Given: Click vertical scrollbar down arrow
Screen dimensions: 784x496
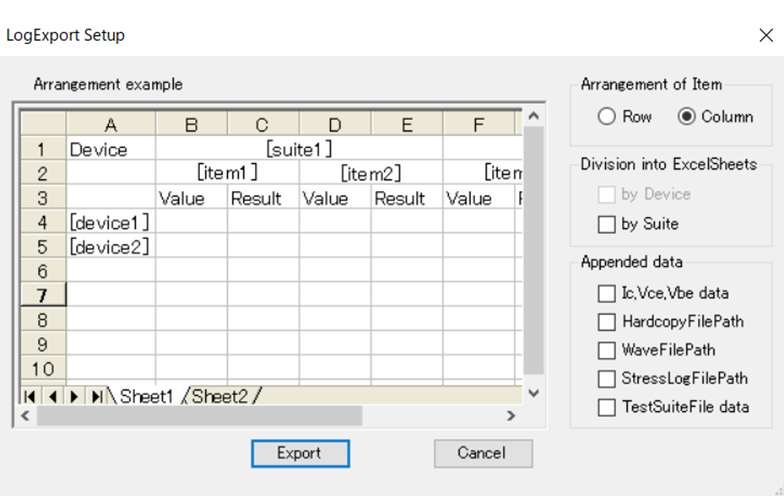Looking at the screenshot, I should coord(534,393).
